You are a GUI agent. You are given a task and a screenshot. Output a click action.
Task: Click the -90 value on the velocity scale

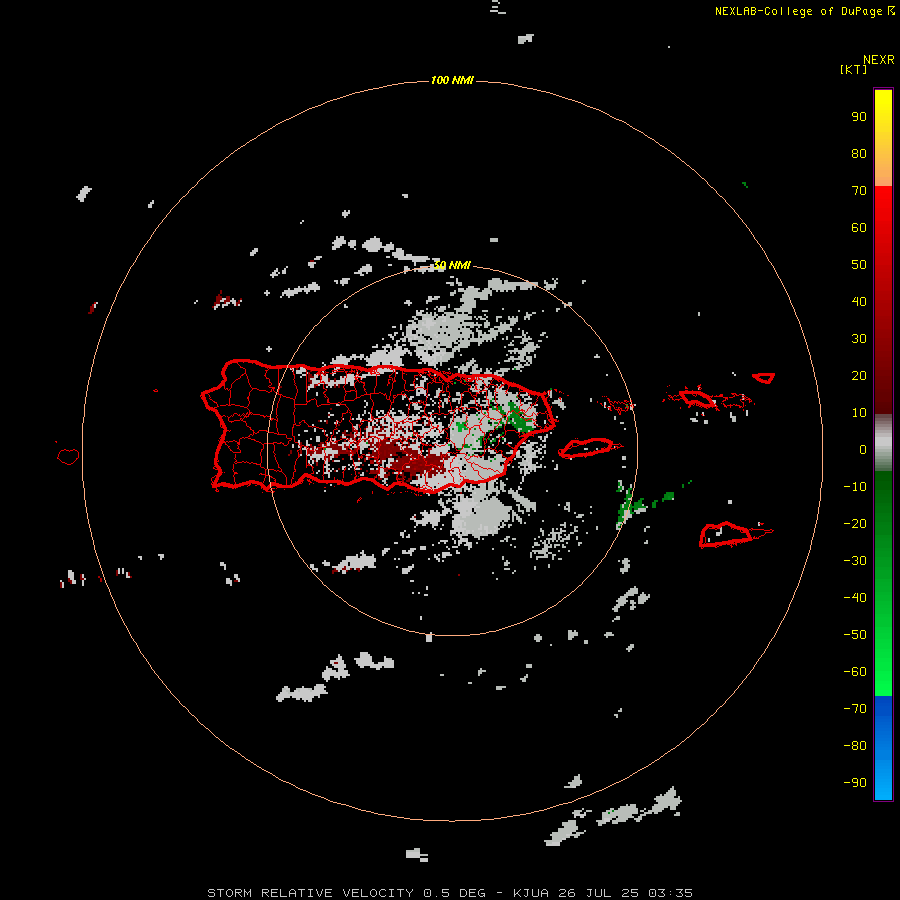click(855, 783)
